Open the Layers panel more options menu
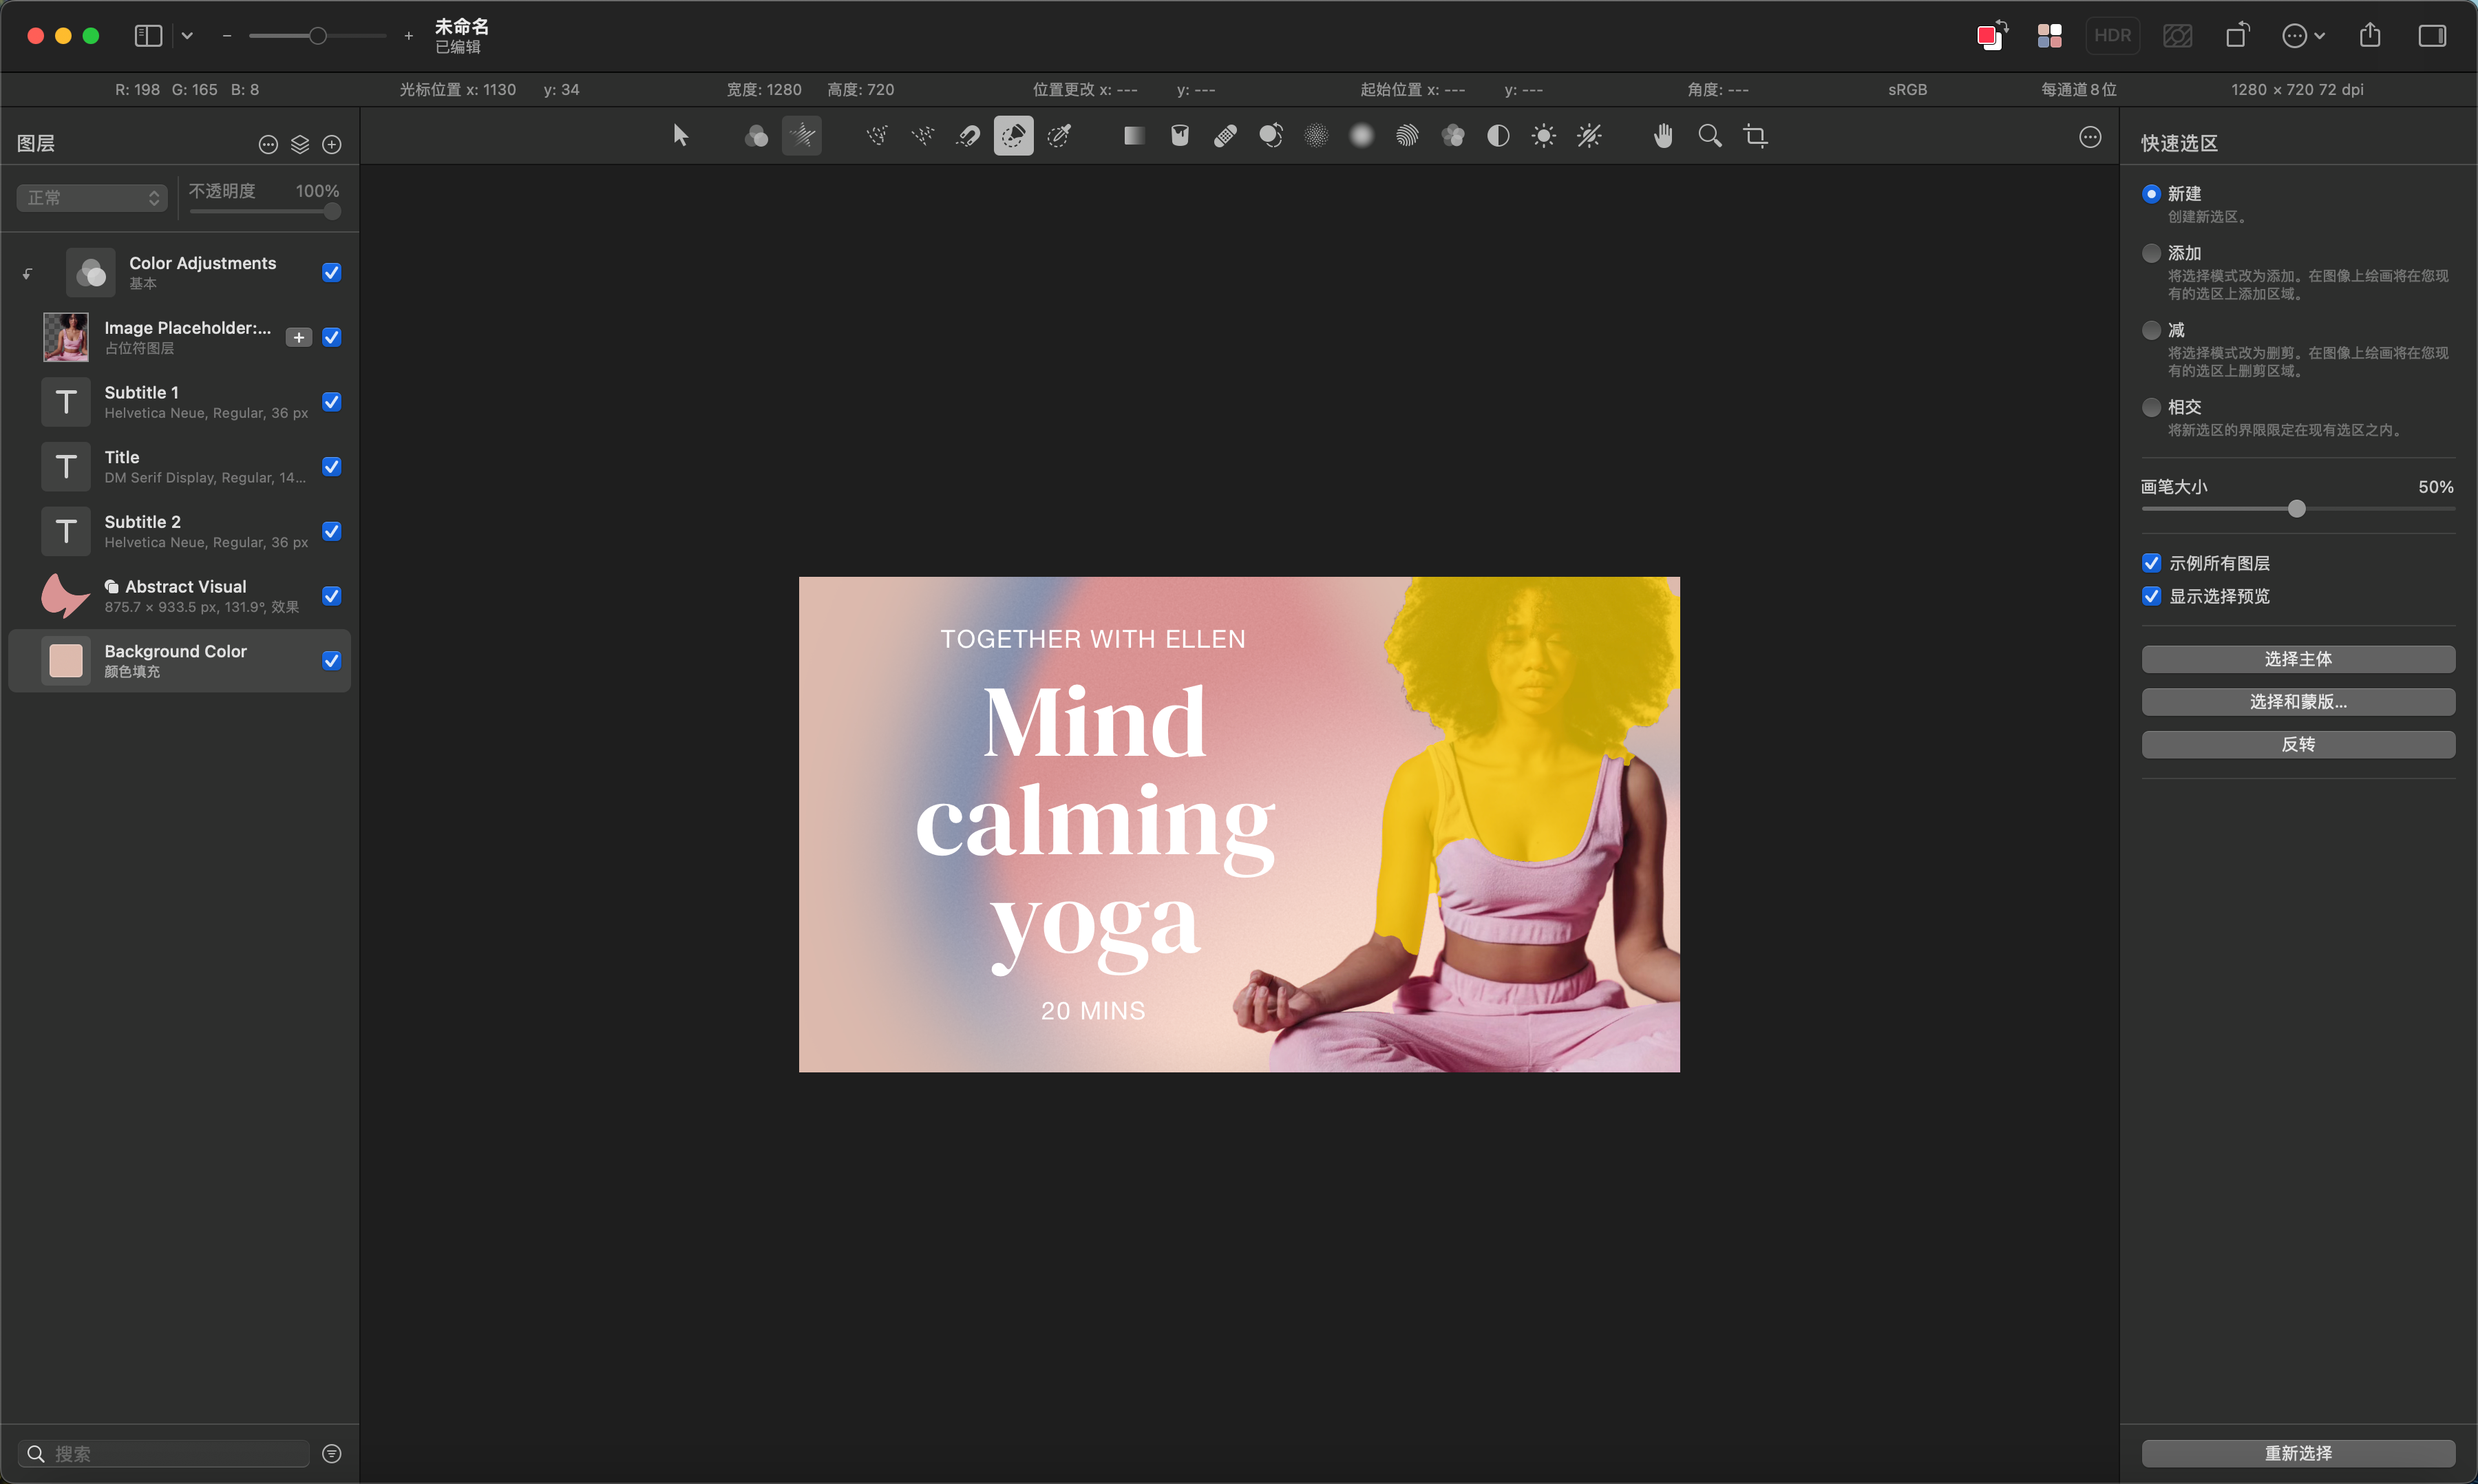The height and width of the screenshot is (1484, 2478). point(268,144)
